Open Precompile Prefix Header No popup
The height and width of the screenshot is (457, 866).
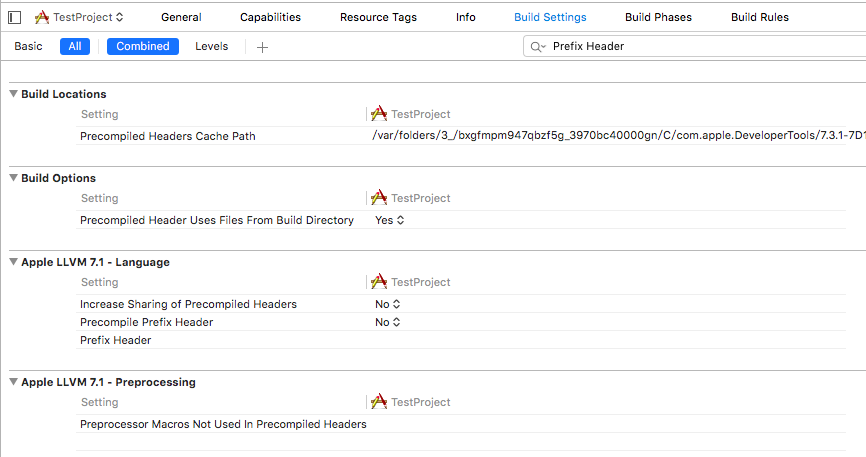pyautogui.click(x=387, y=322)
